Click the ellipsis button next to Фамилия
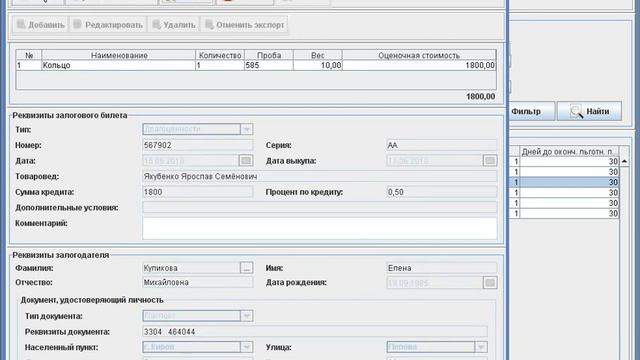The image size is (640, 360). 246,268
